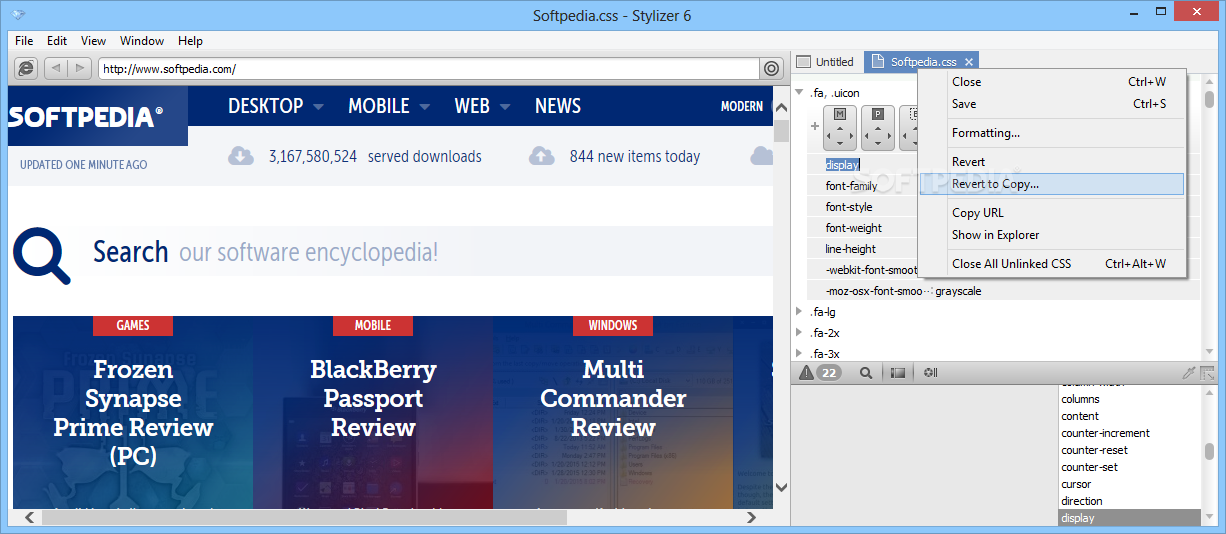Choose Copy URL from the context menu

(x=1052, y=213)
